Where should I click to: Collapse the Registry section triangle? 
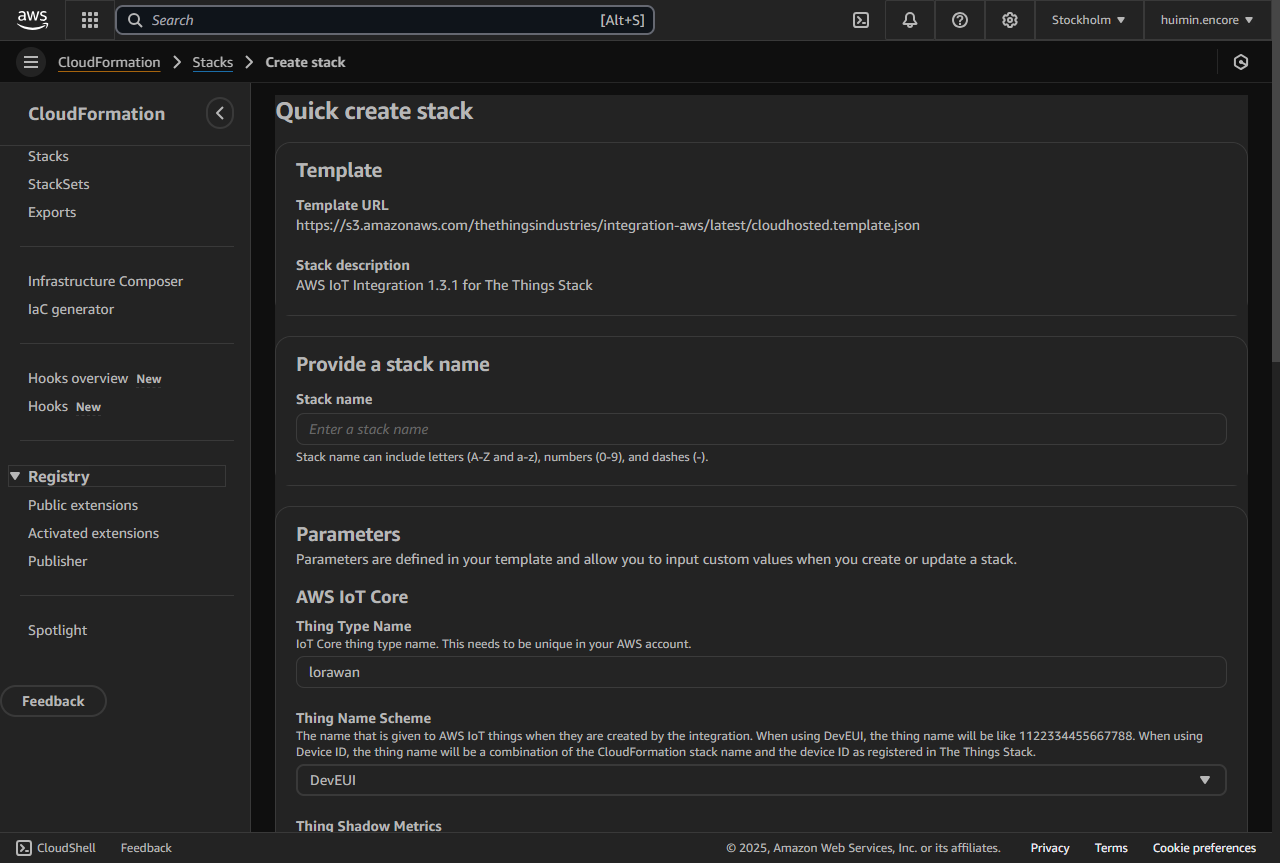pos(15,476)
